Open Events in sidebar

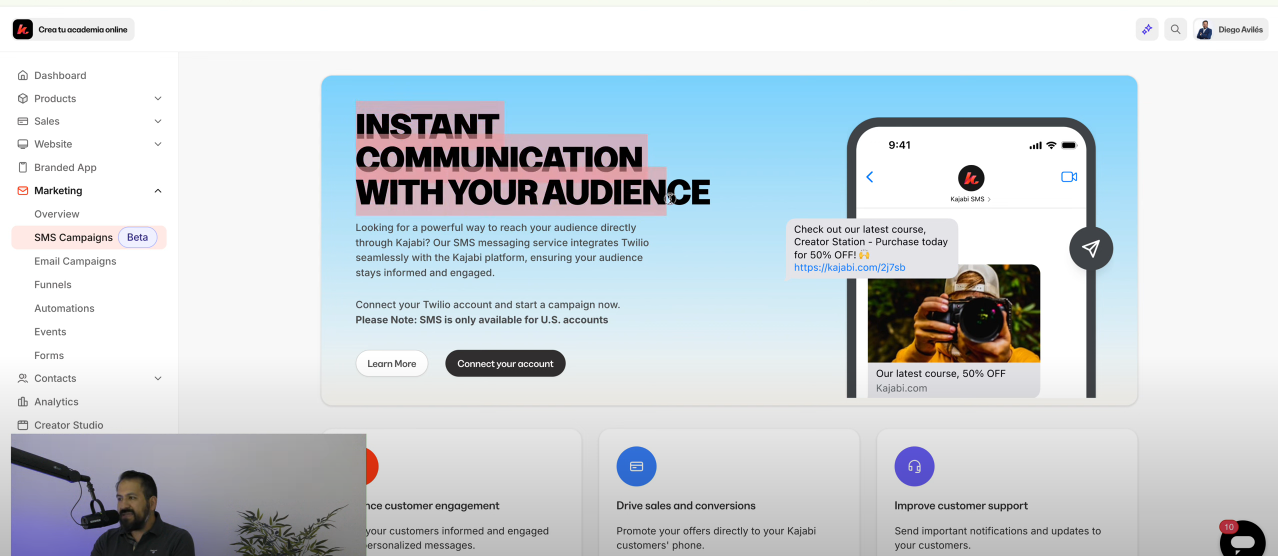click(50, 331)
